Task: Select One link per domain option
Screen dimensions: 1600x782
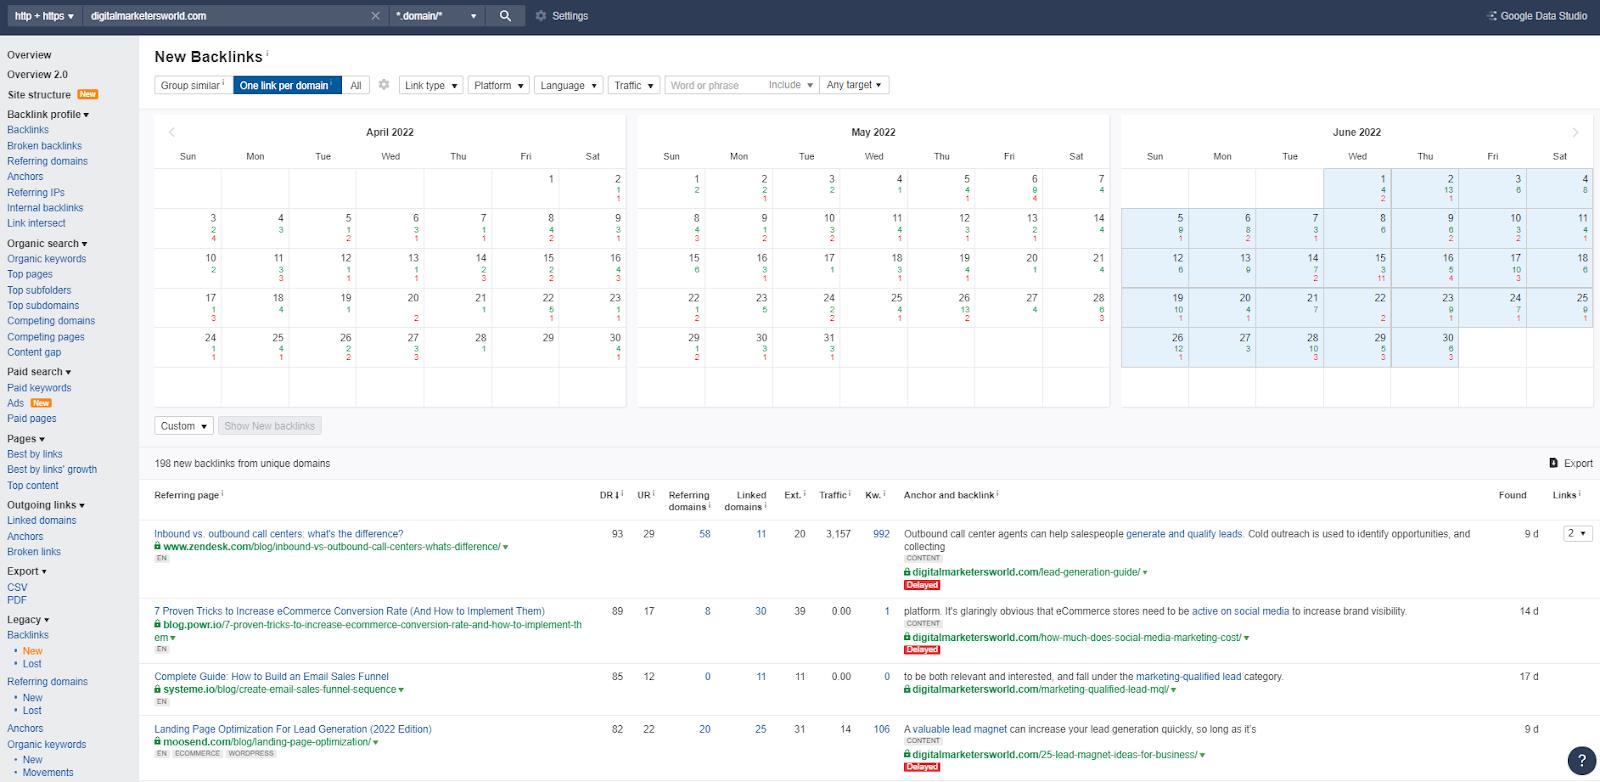Action: (287, 85)
